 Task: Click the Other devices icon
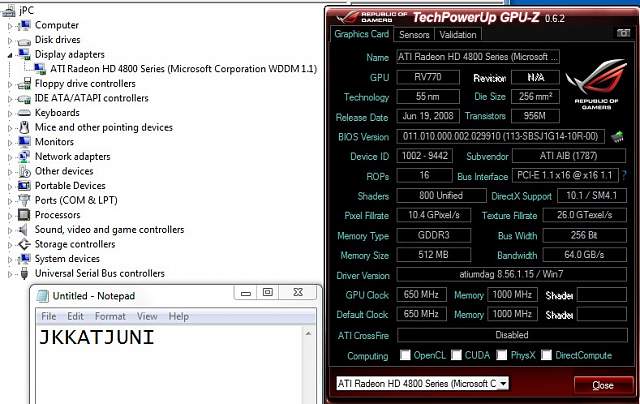click(x=24, y=171)
